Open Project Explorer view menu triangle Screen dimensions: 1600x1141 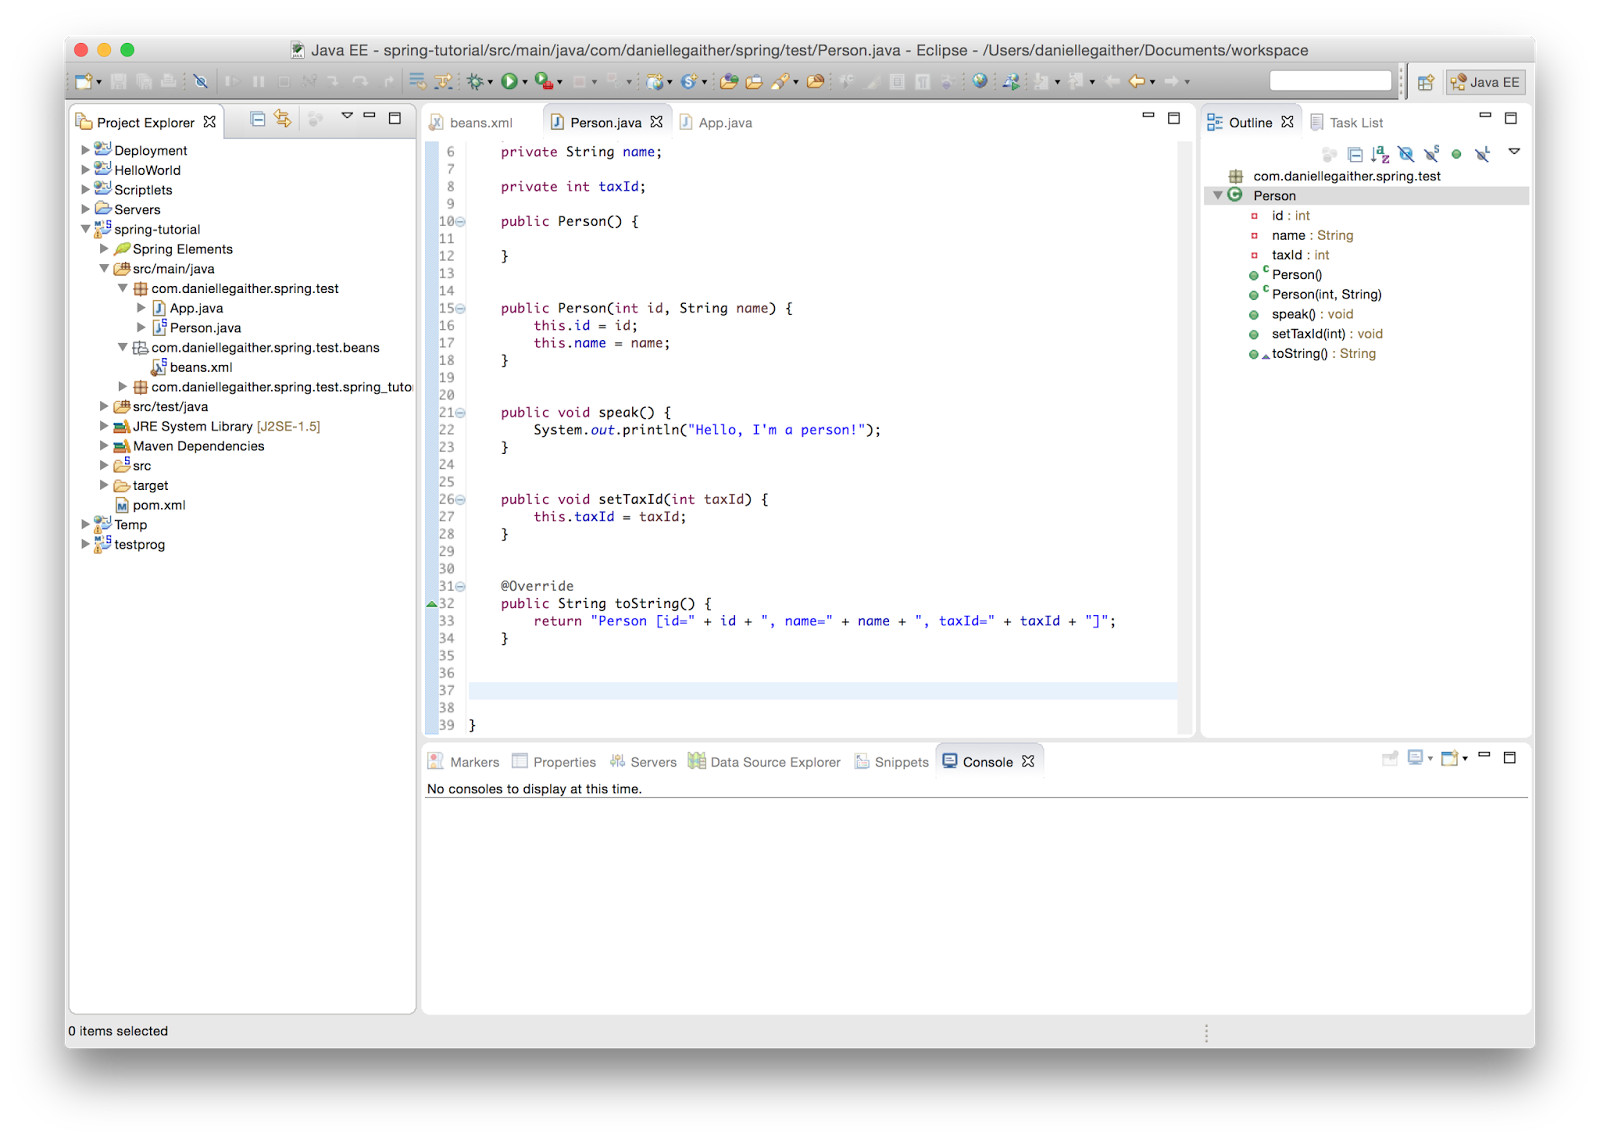pyautogui.click(x=347, y=117)
